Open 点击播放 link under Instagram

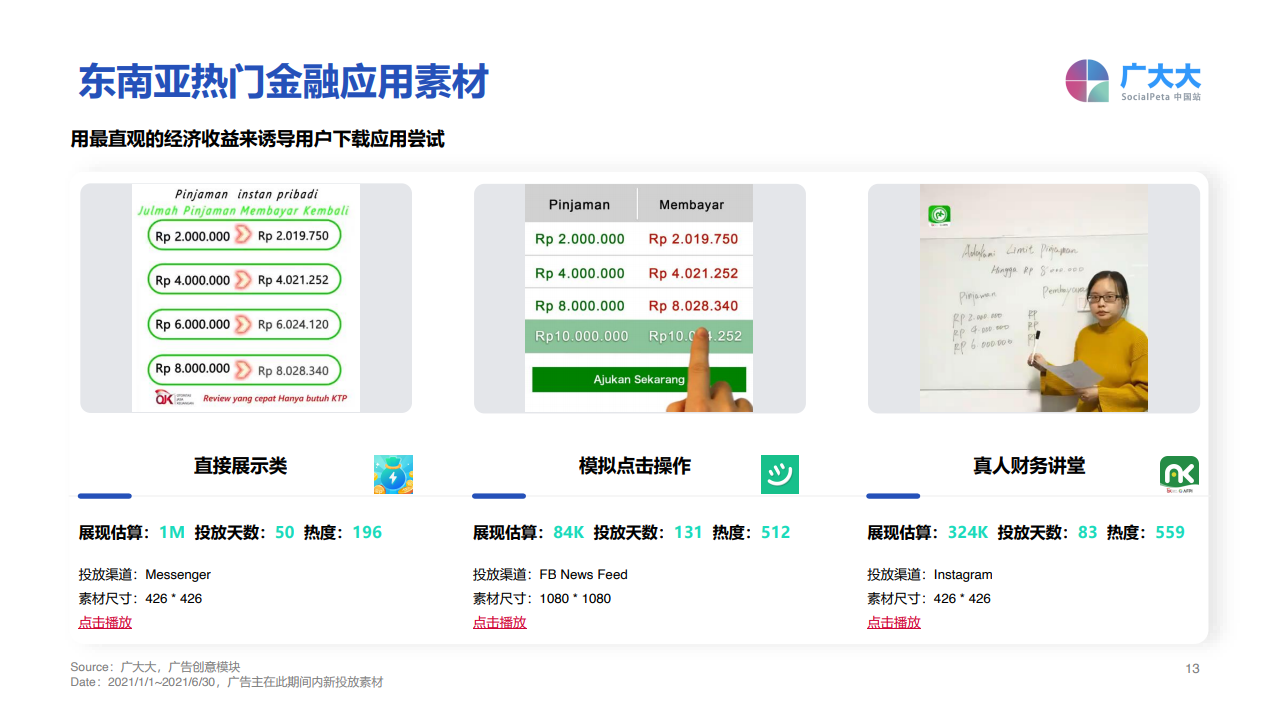tap(893, 622)
